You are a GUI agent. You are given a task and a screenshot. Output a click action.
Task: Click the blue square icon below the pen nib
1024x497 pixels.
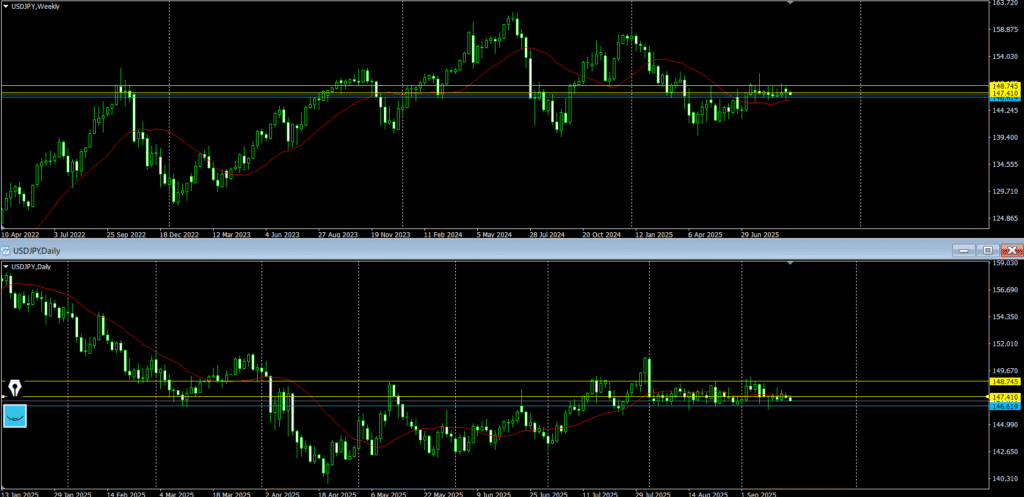tap(15, 414)
